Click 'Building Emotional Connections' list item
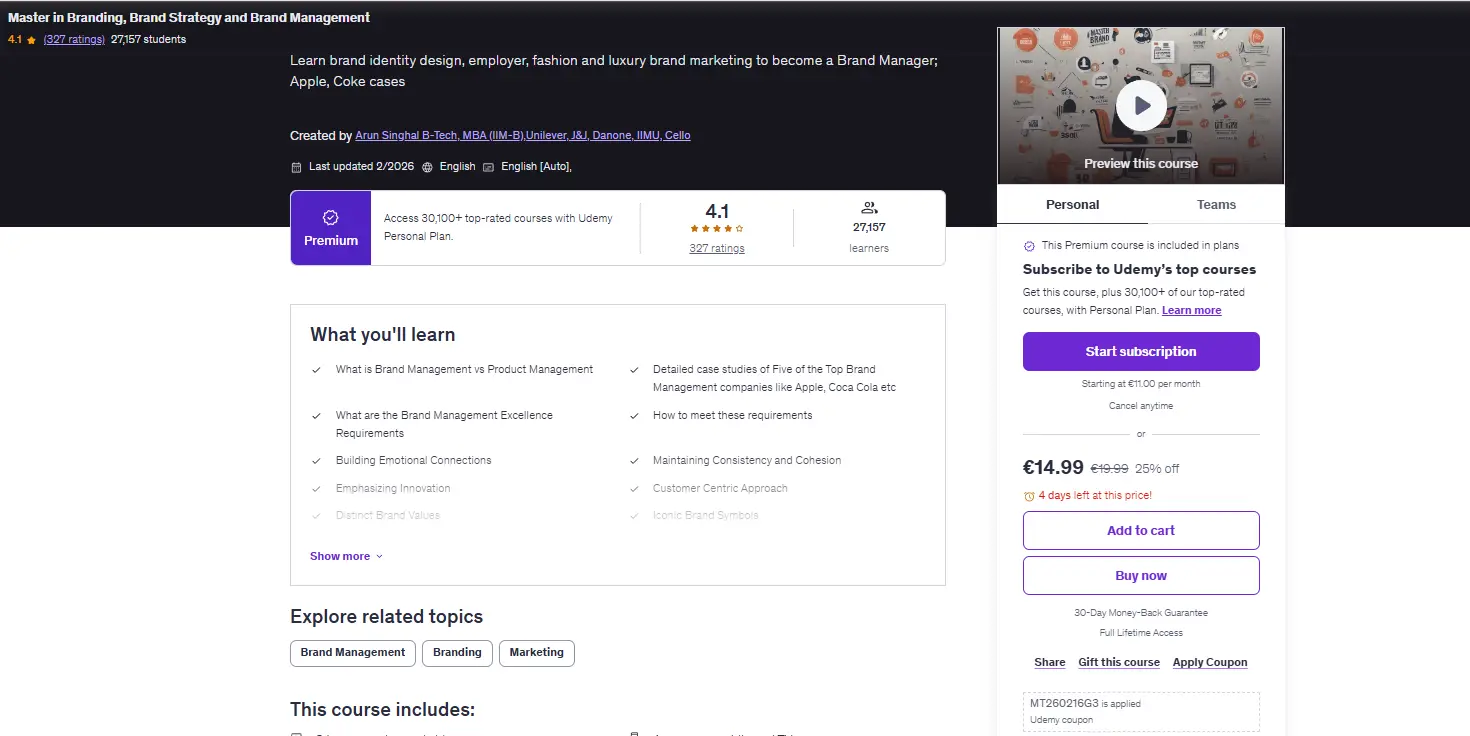 414,461
